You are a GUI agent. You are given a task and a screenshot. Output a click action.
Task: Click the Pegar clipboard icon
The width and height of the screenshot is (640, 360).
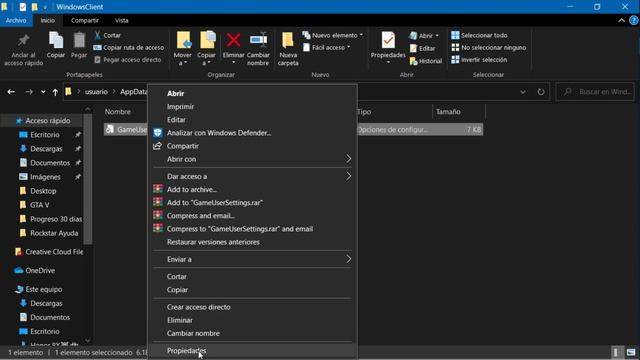(x=79, y=41)
